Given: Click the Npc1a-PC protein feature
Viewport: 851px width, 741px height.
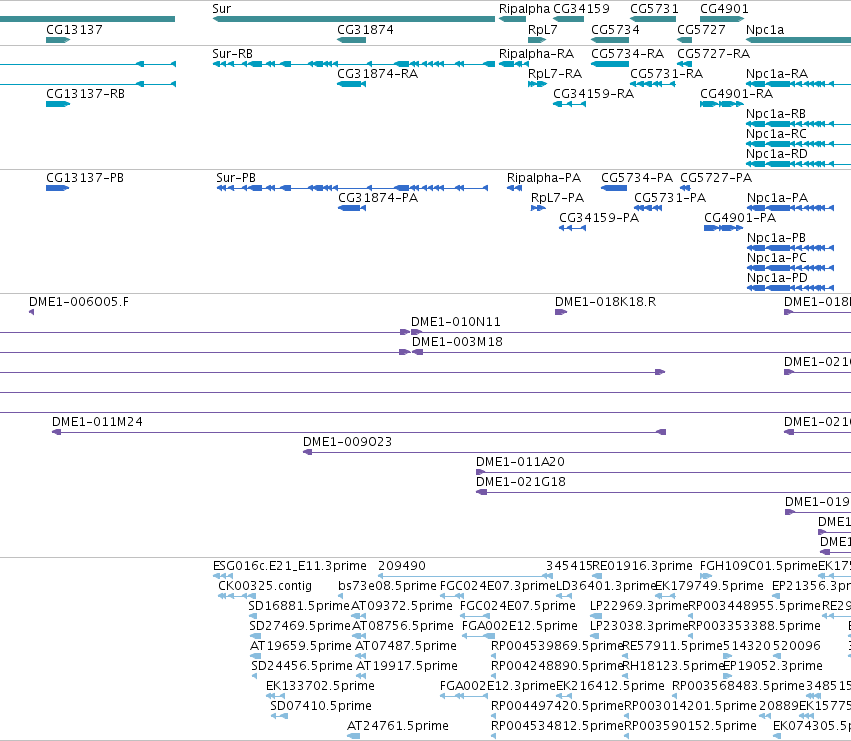Looking at the screenshot, I should tap(790, 268).
